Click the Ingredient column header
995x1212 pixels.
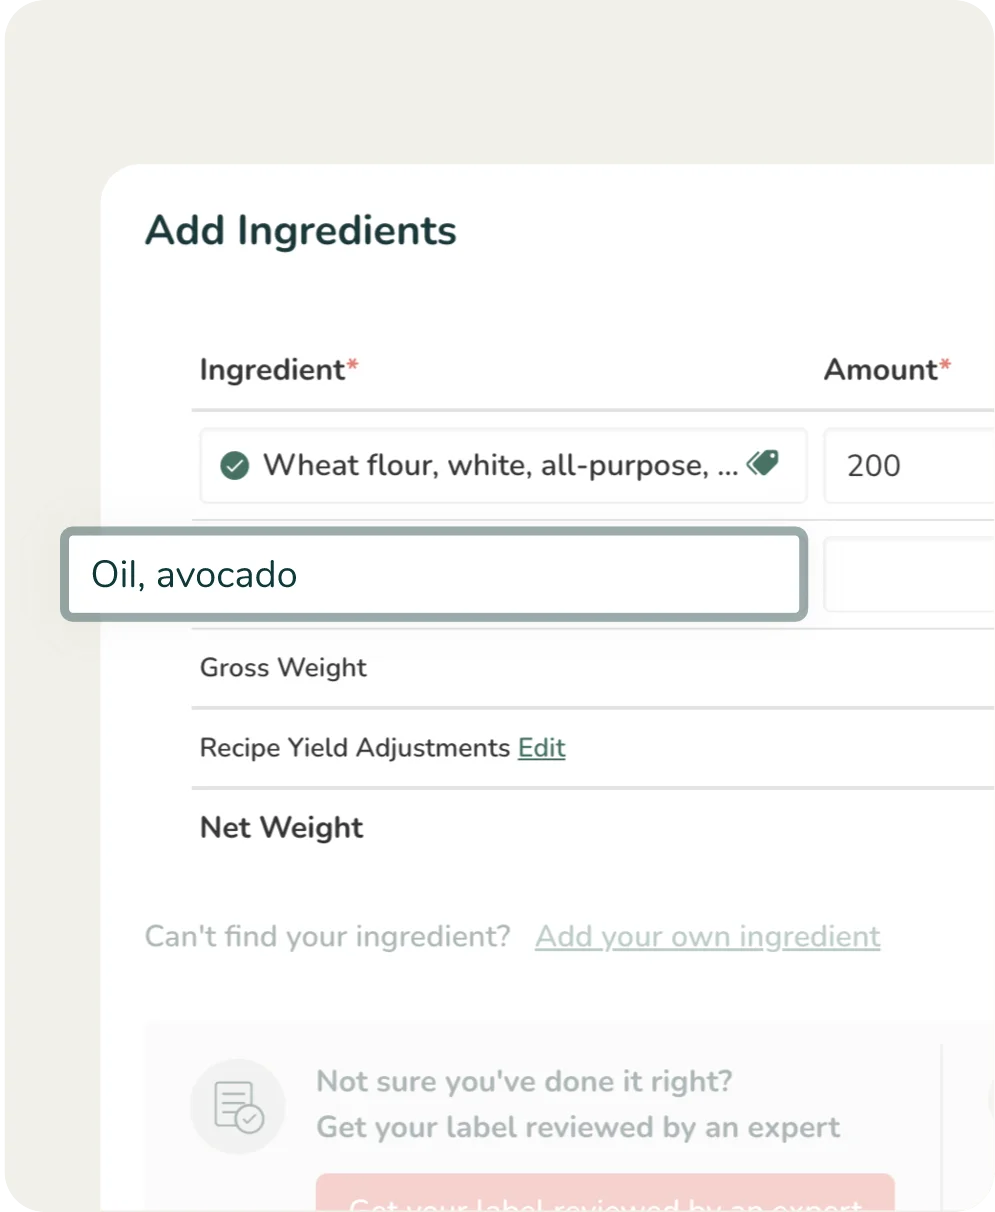click(272, 370)
